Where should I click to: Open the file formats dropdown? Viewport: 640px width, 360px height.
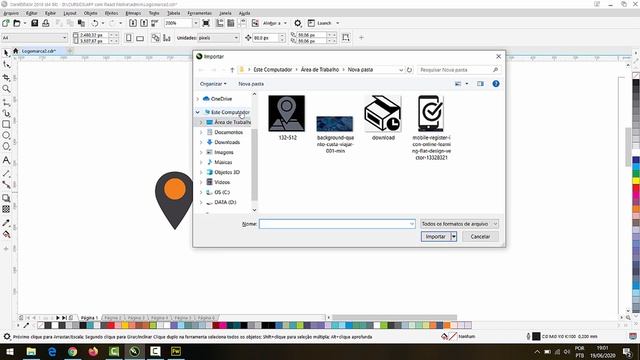click(459, 224)
